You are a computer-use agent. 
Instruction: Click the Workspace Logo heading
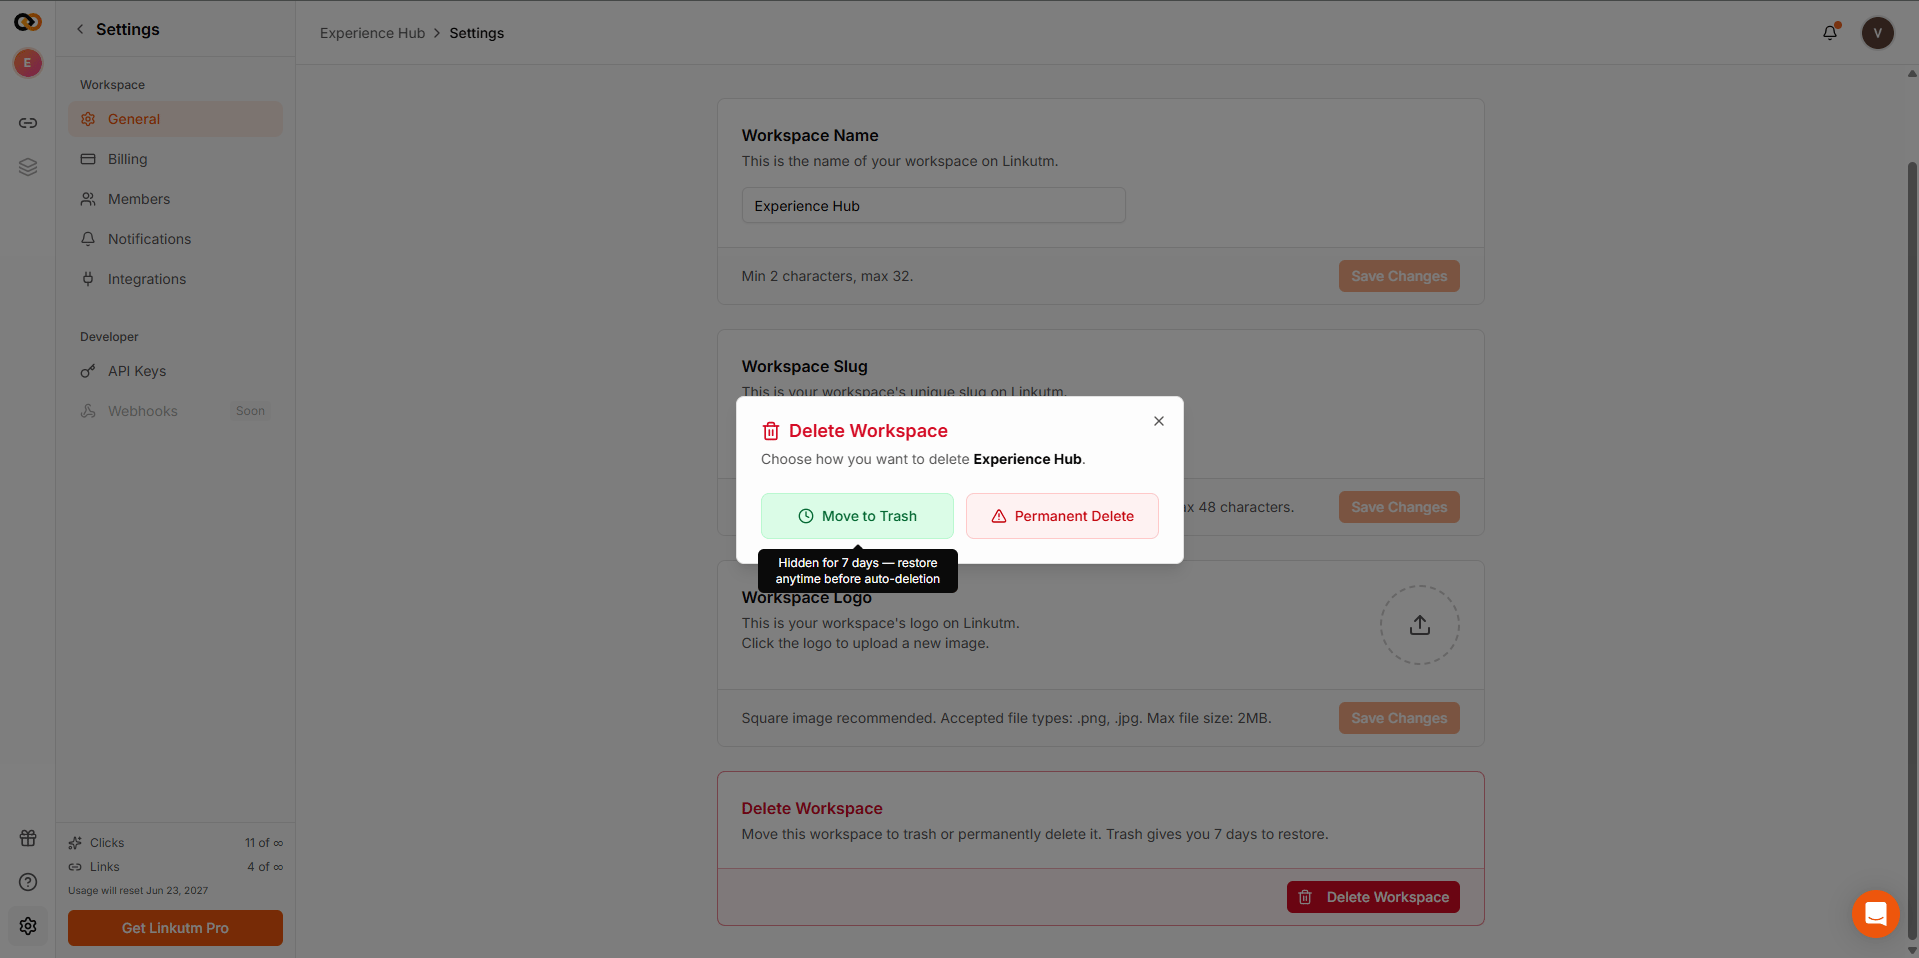click(807, 598)
